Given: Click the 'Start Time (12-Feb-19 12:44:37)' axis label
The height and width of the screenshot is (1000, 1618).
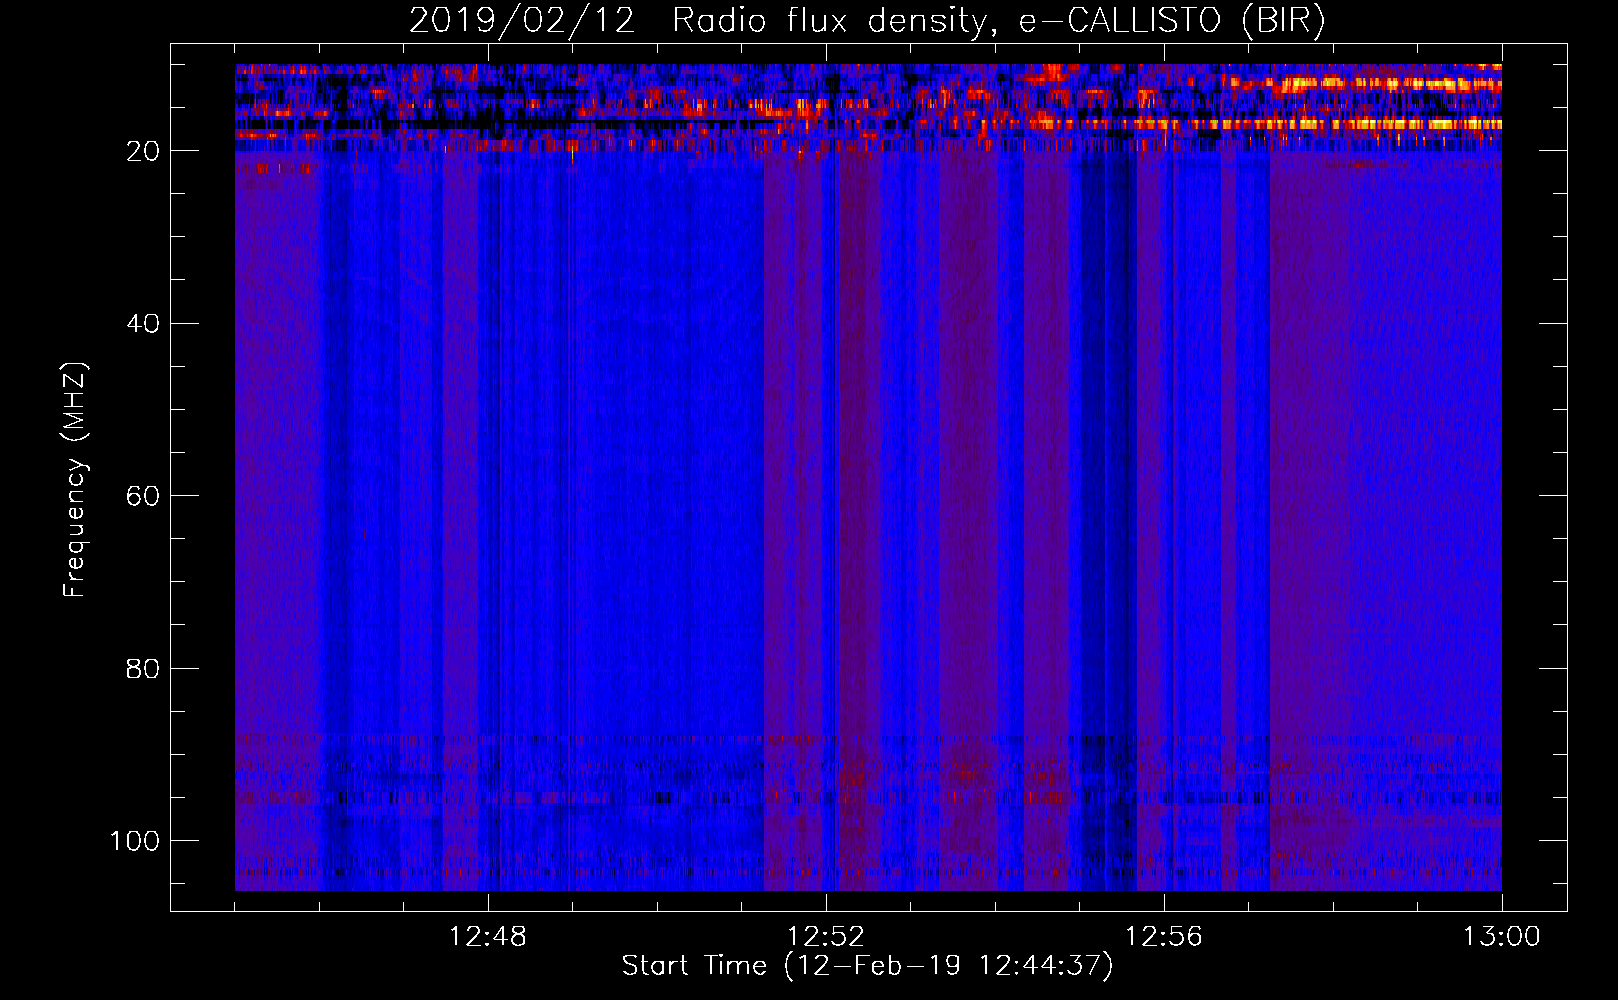Looking at the screenshot, I should (867, 966).
